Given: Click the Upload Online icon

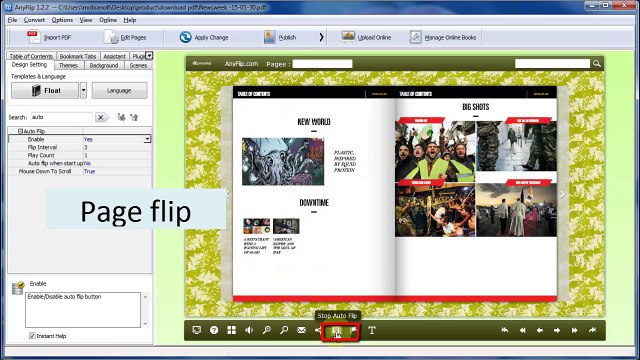Looking at the screenshot, I should click(x=348, y=37).
